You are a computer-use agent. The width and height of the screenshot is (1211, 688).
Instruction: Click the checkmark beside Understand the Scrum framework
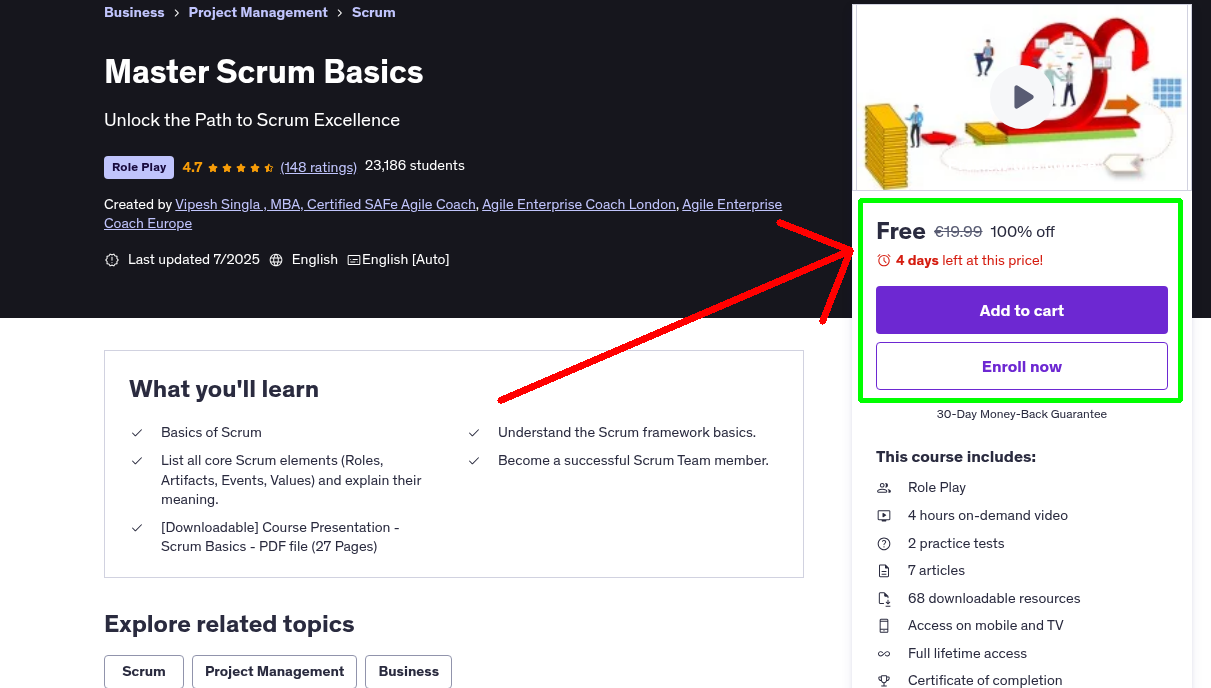(474, 433)
